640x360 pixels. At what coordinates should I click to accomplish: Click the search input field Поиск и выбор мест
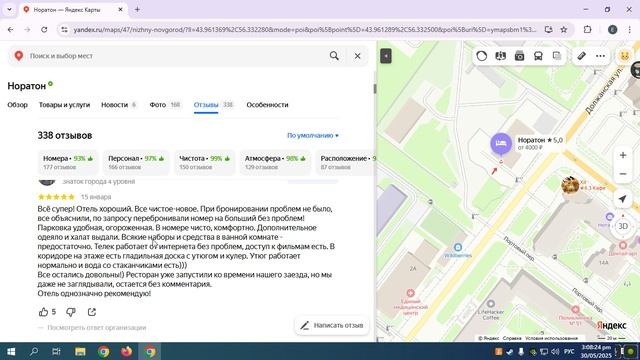click(x=176, y=56)
